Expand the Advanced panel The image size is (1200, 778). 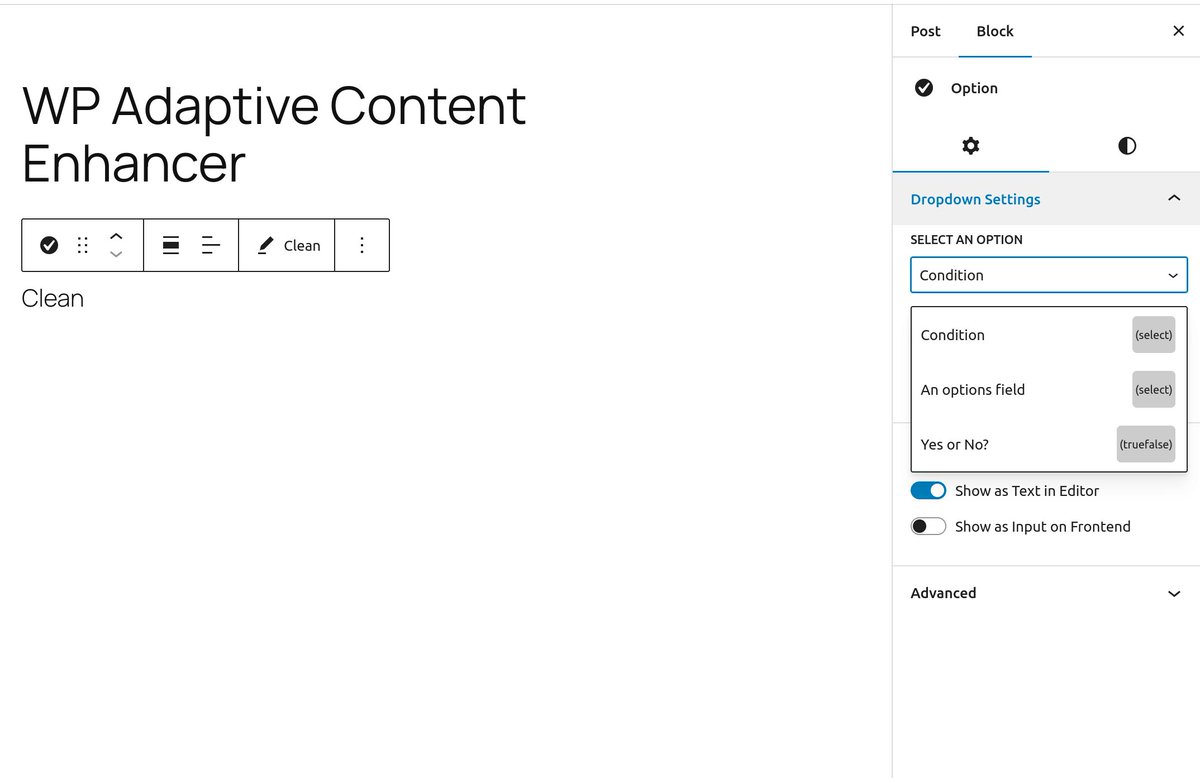(1046, 593)
